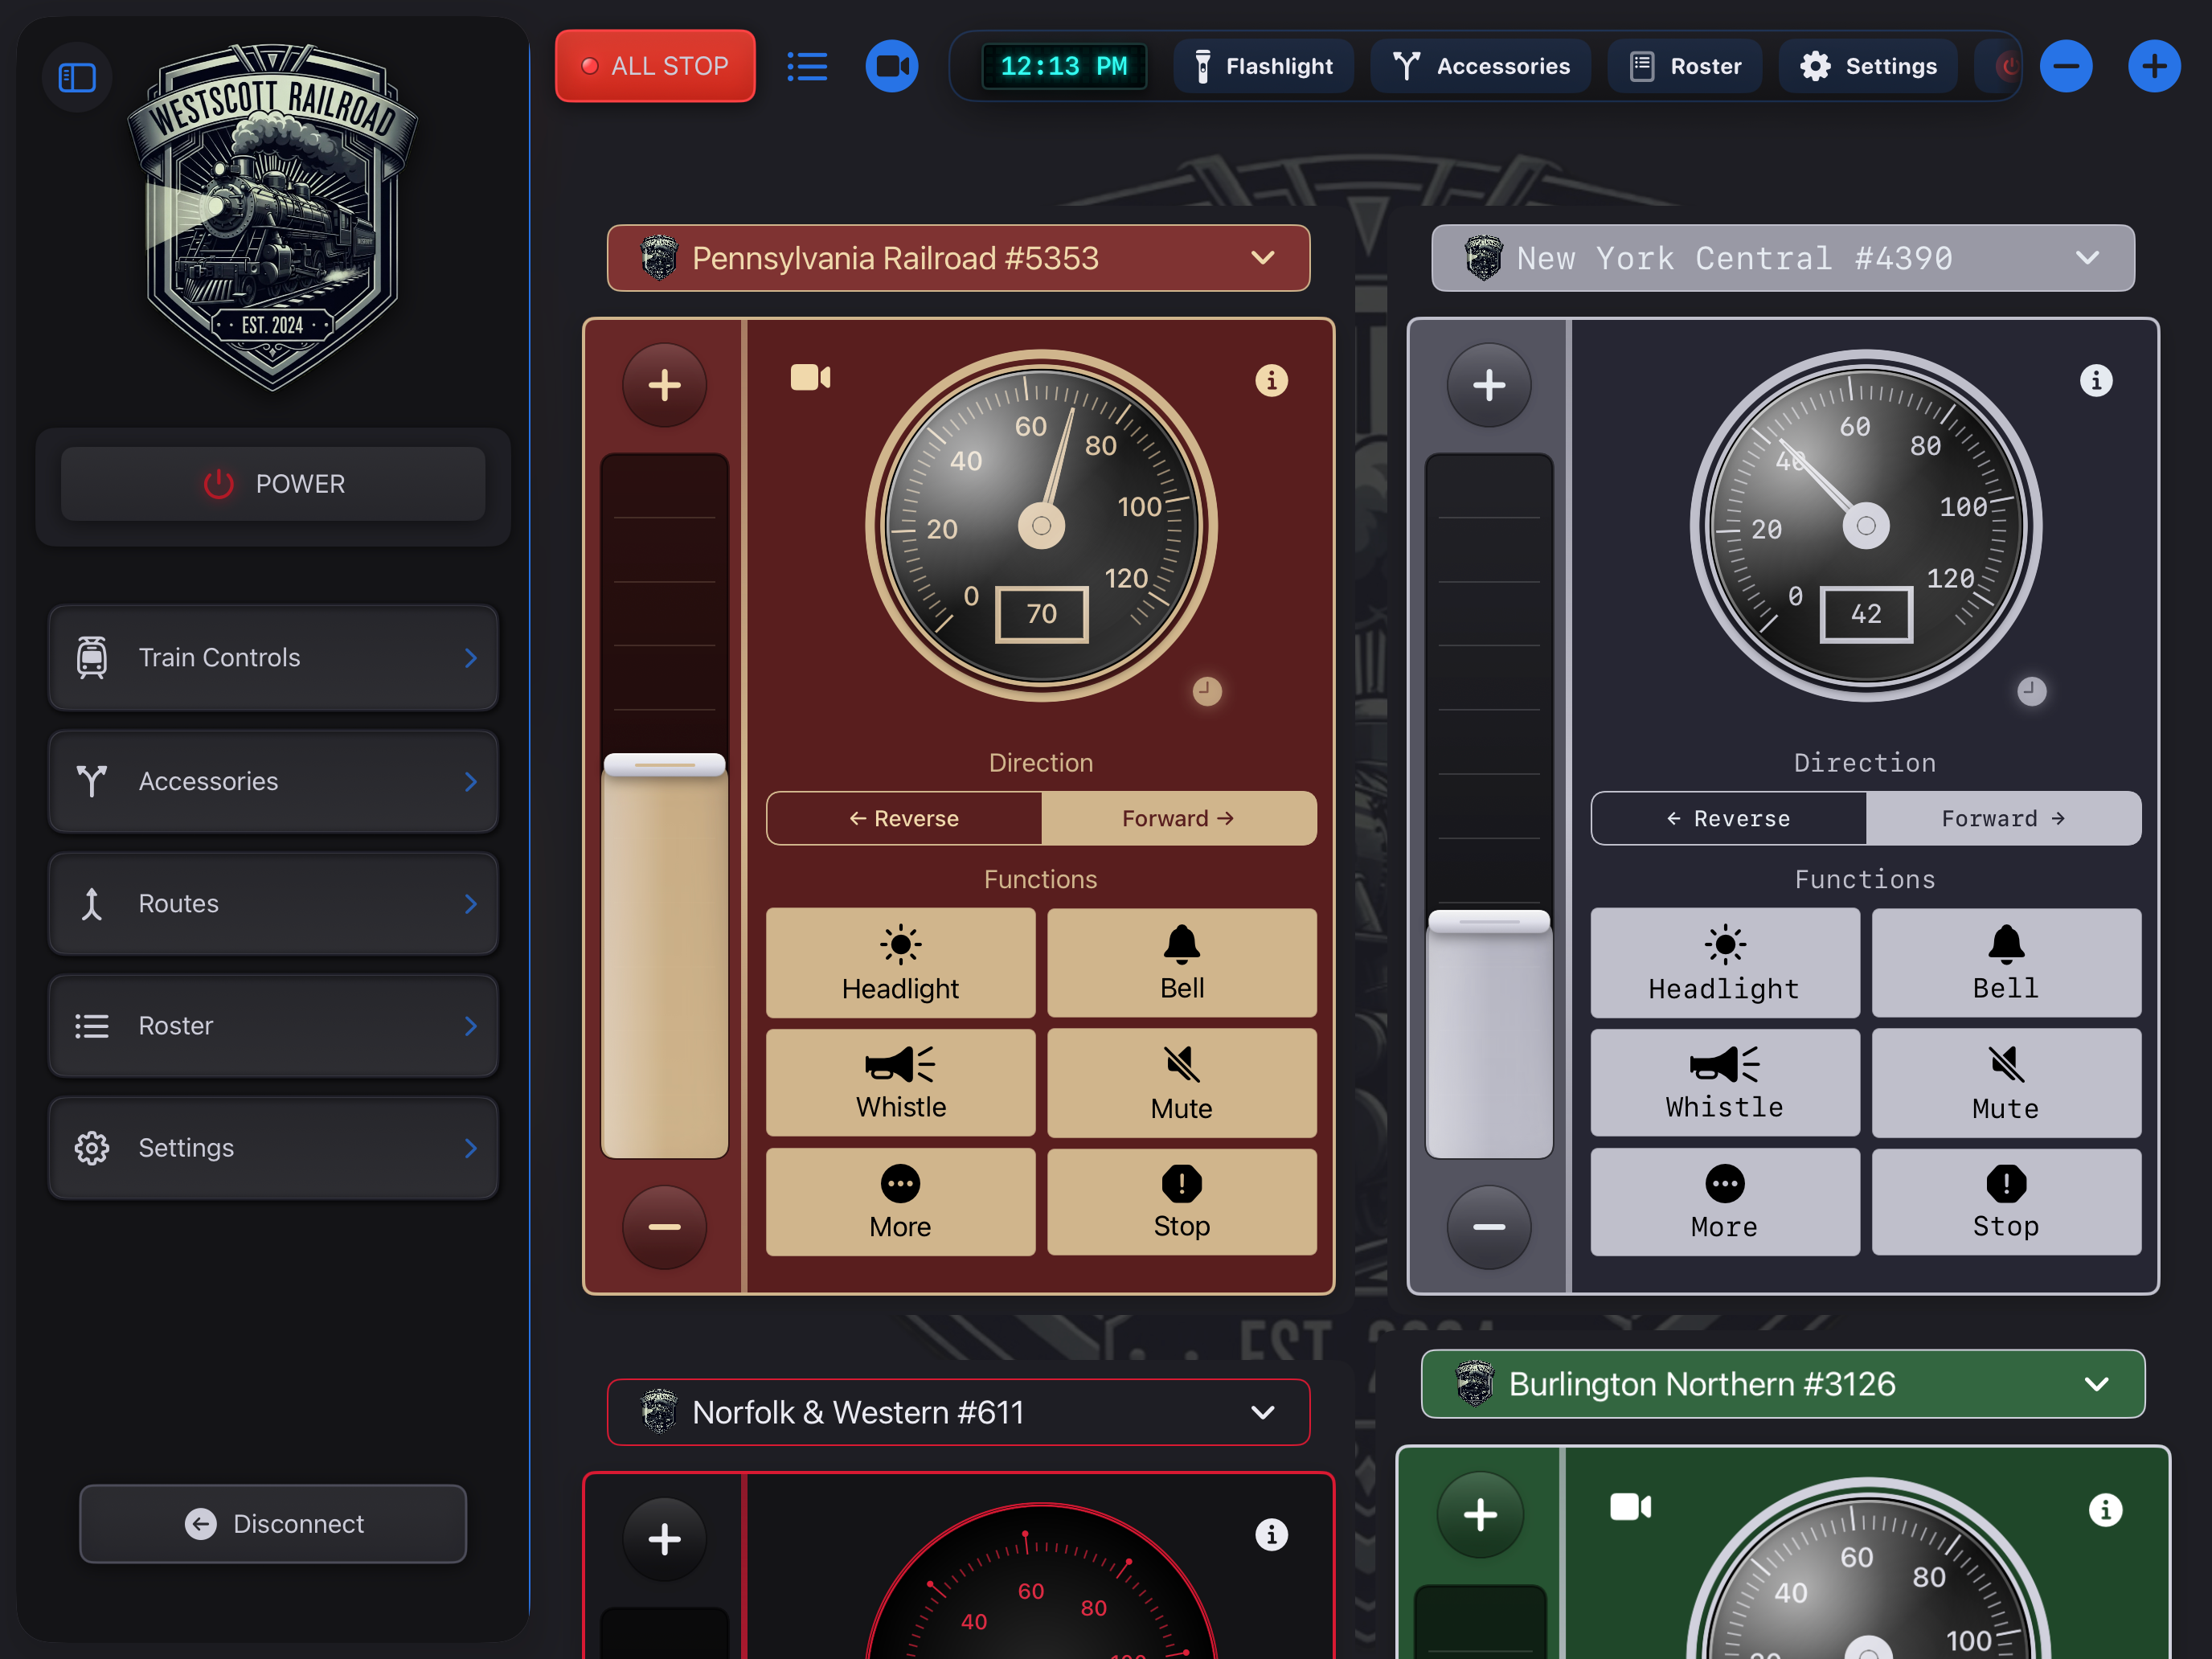Open Flashlight from the top toolbar
2212x1659 pixels.
click(x=1264, y=66)
